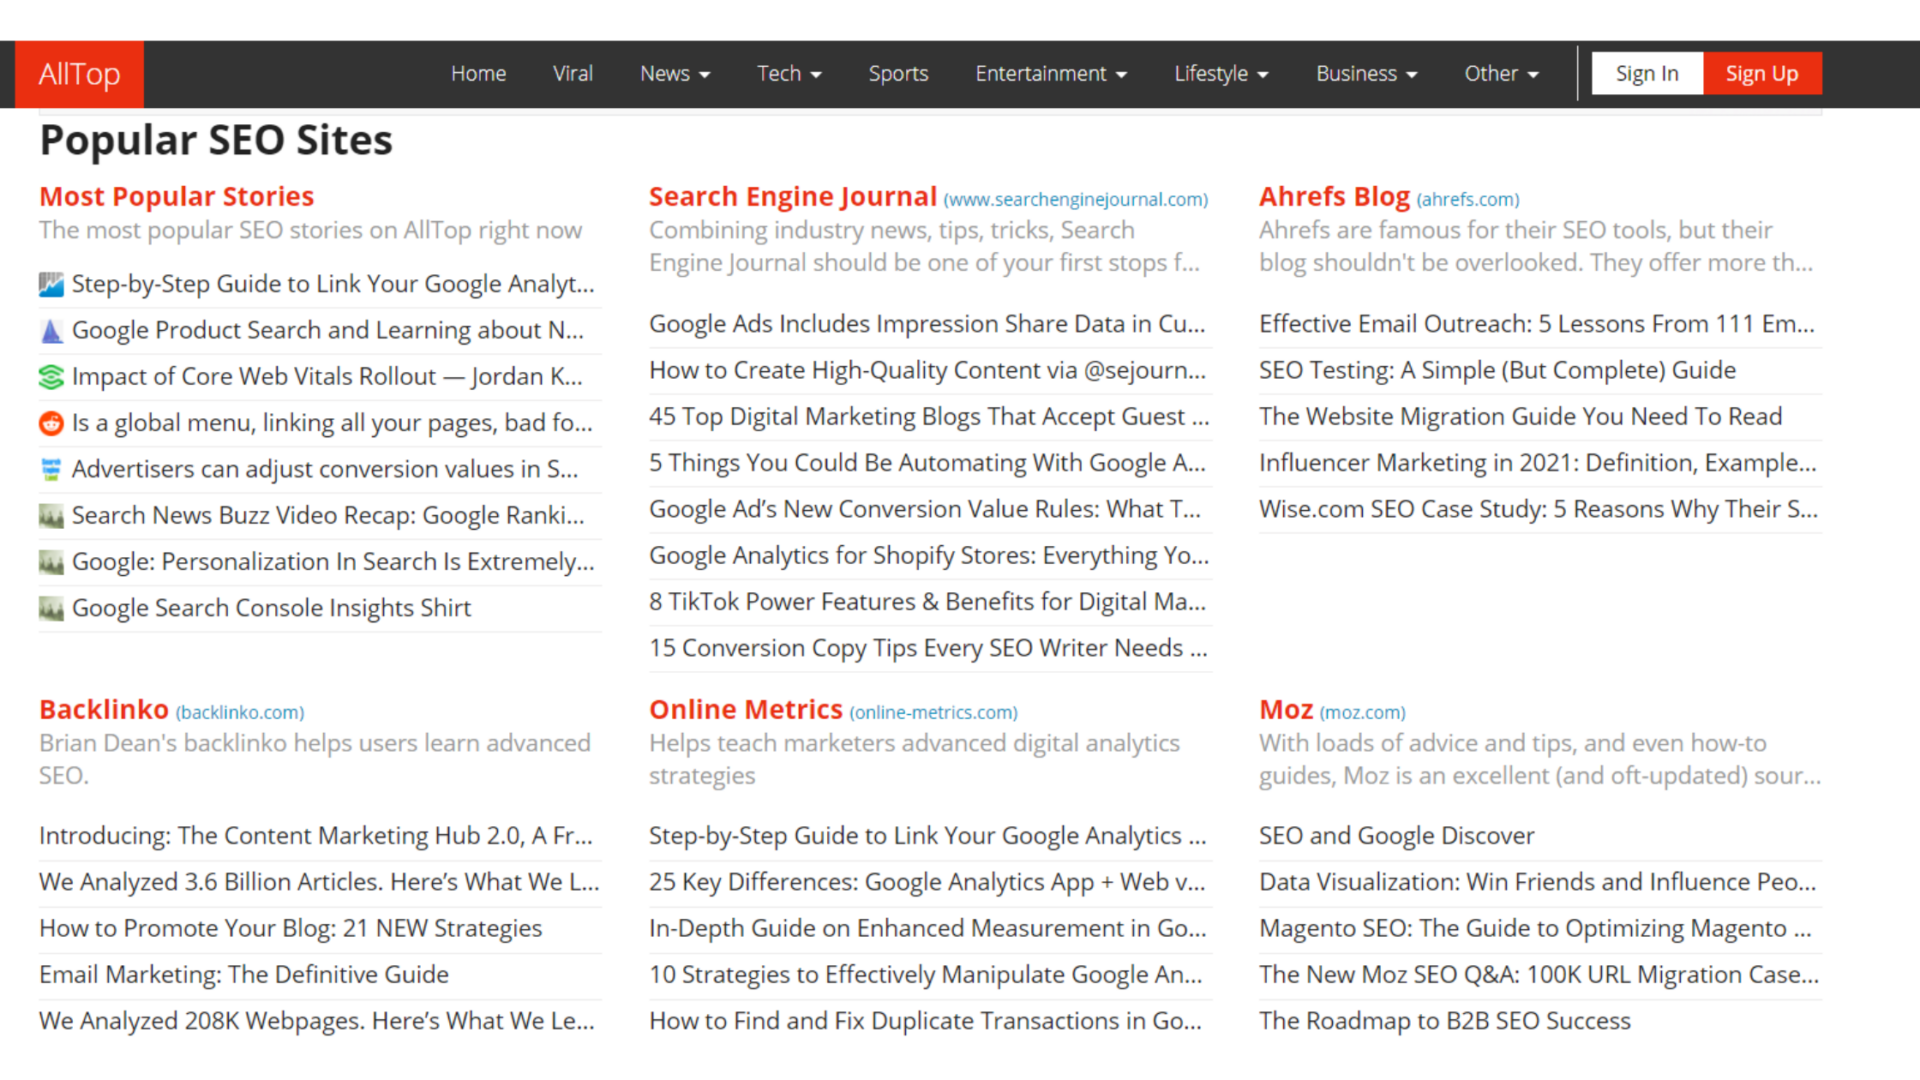Open 25 Key Differences: Google Analytics article
This screenshot has width=1920, height=1080.
click(x=927, y=882)
